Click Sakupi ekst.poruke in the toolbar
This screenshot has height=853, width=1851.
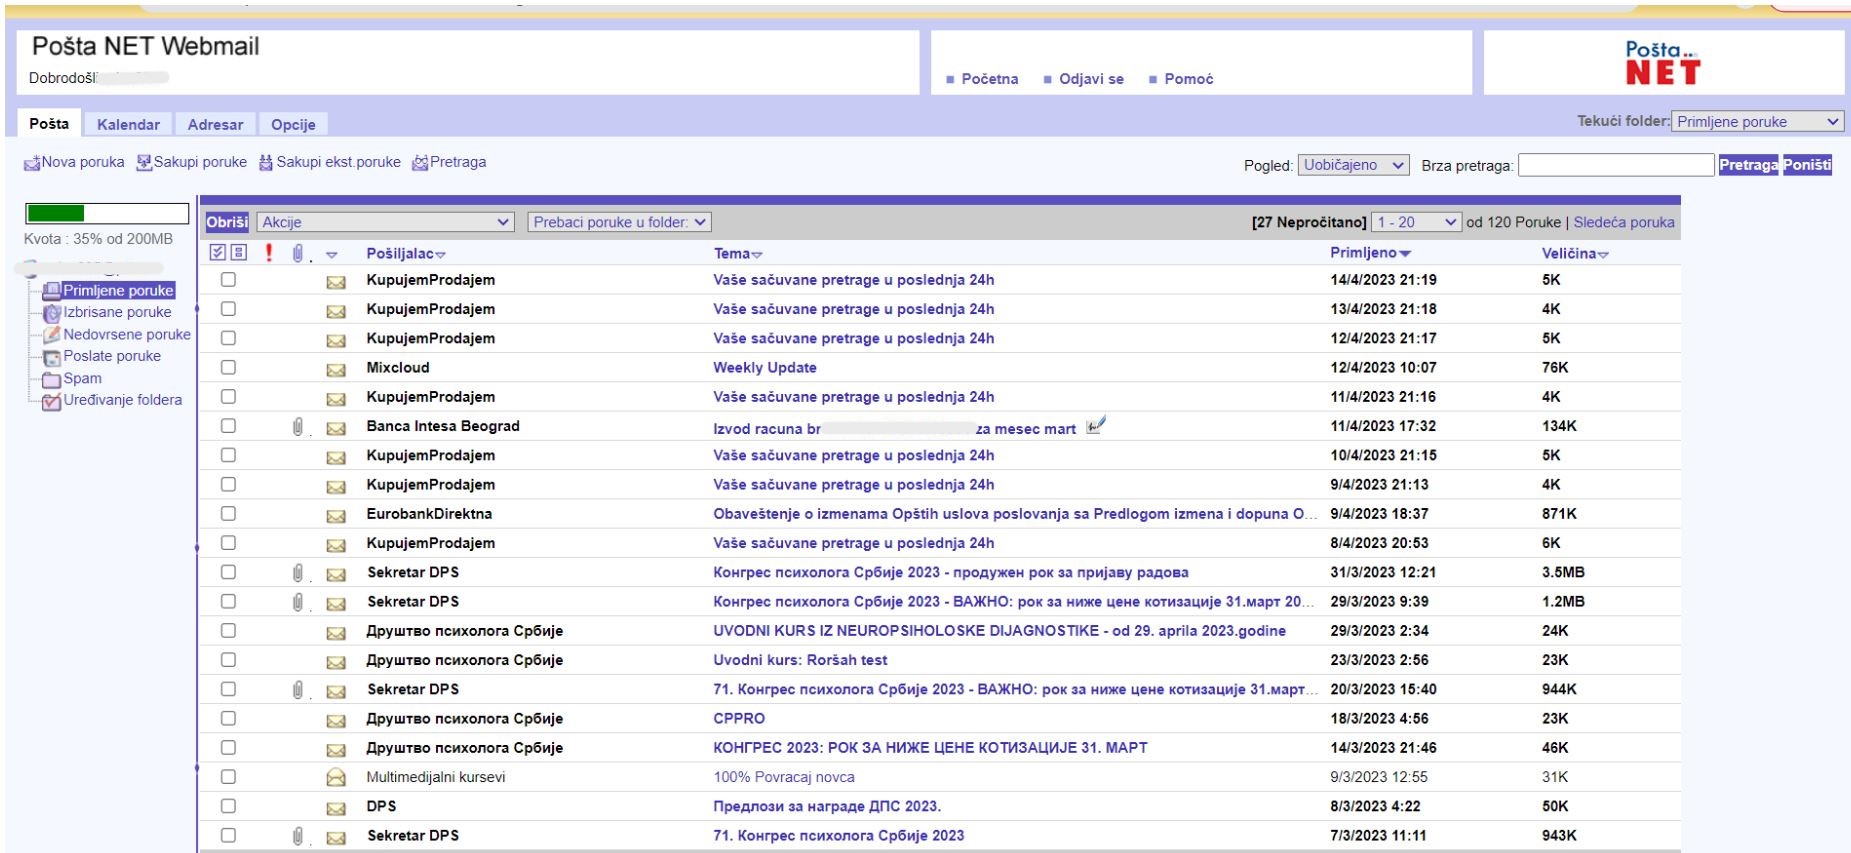tap(330, 162)
